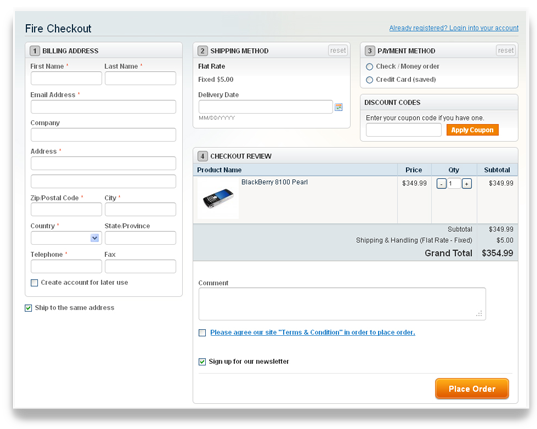
Task: Select Credit Card (saved) payment option
Action: (x=369, y=80)
